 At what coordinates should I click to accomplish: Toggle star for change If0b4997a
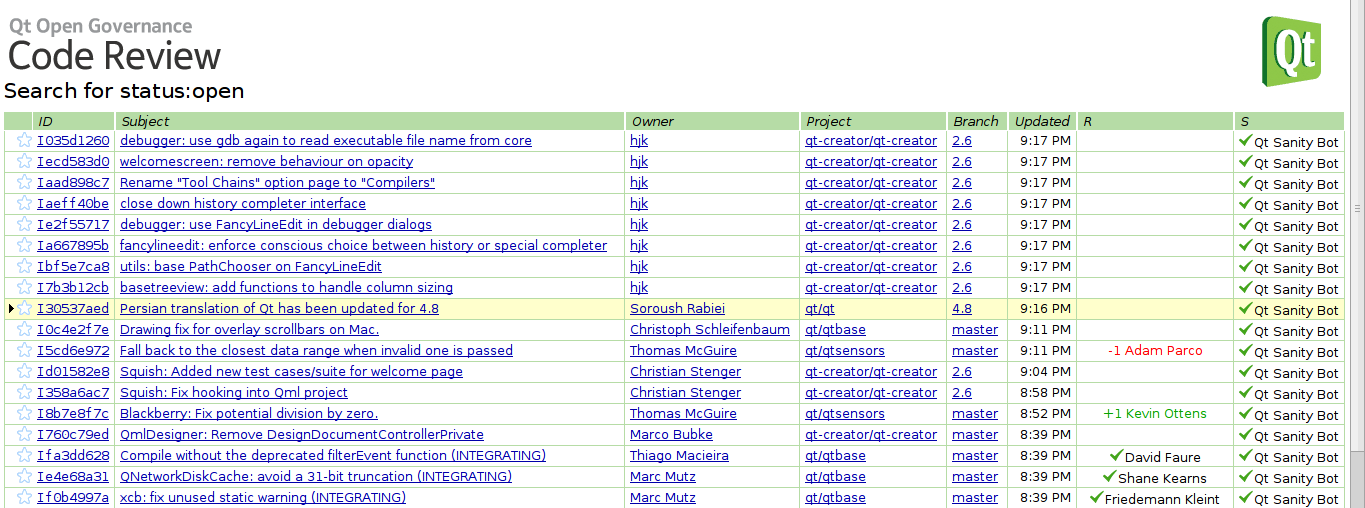(25, 498)
